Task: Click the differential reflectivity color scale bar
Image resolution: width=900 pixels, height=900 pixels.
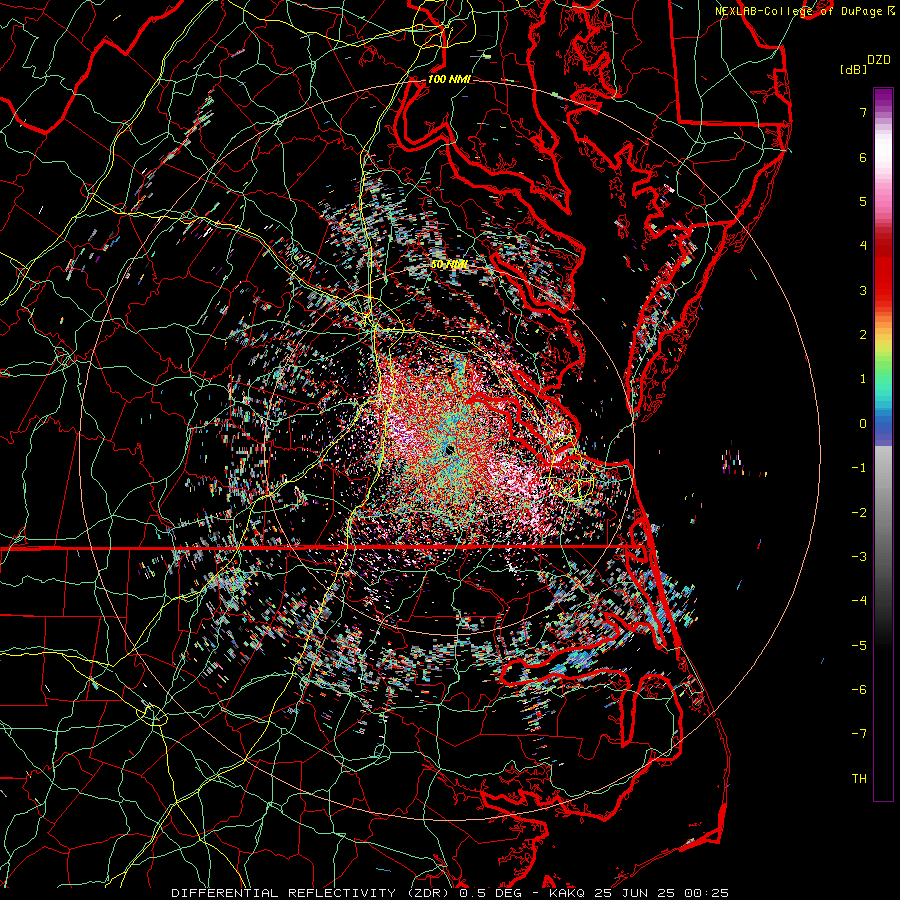Action: click(x=883, y=444)
